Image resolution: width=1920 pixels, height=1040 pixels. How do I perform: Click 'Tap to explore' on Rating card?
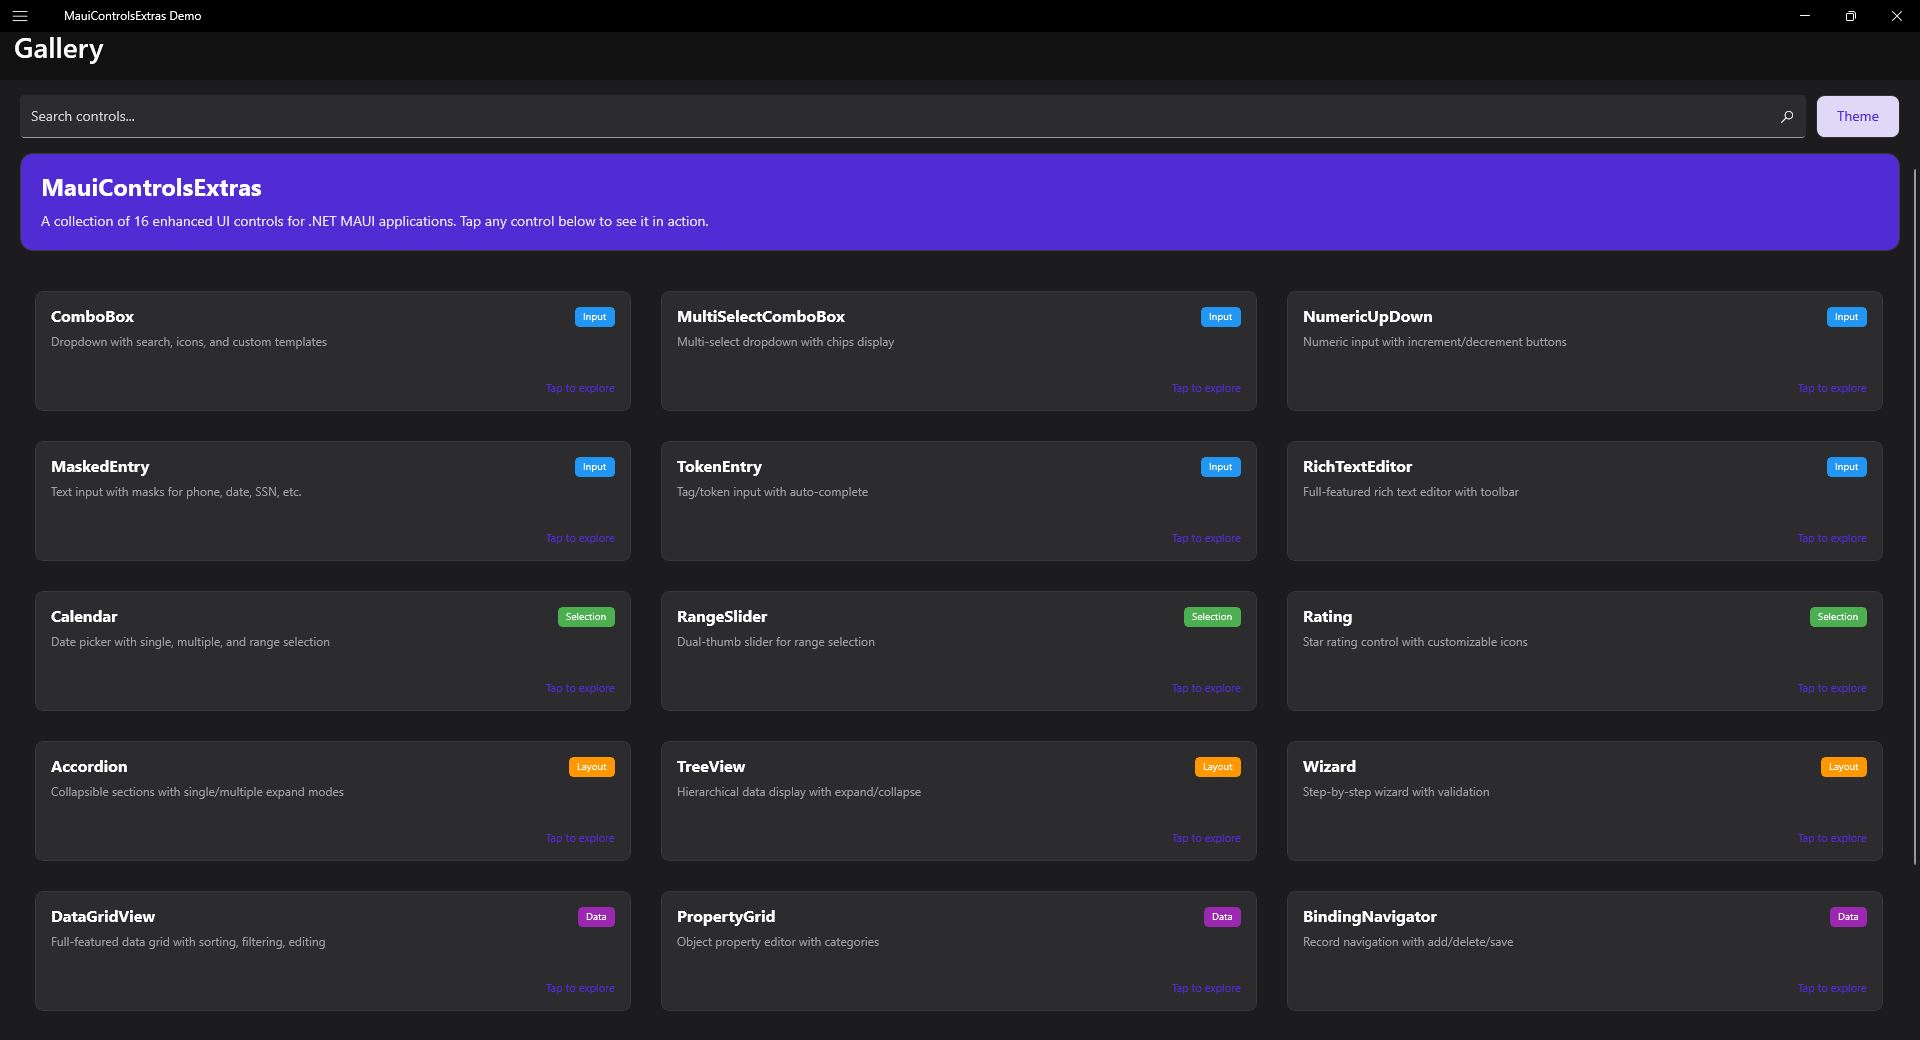[x=1832, y=688]
